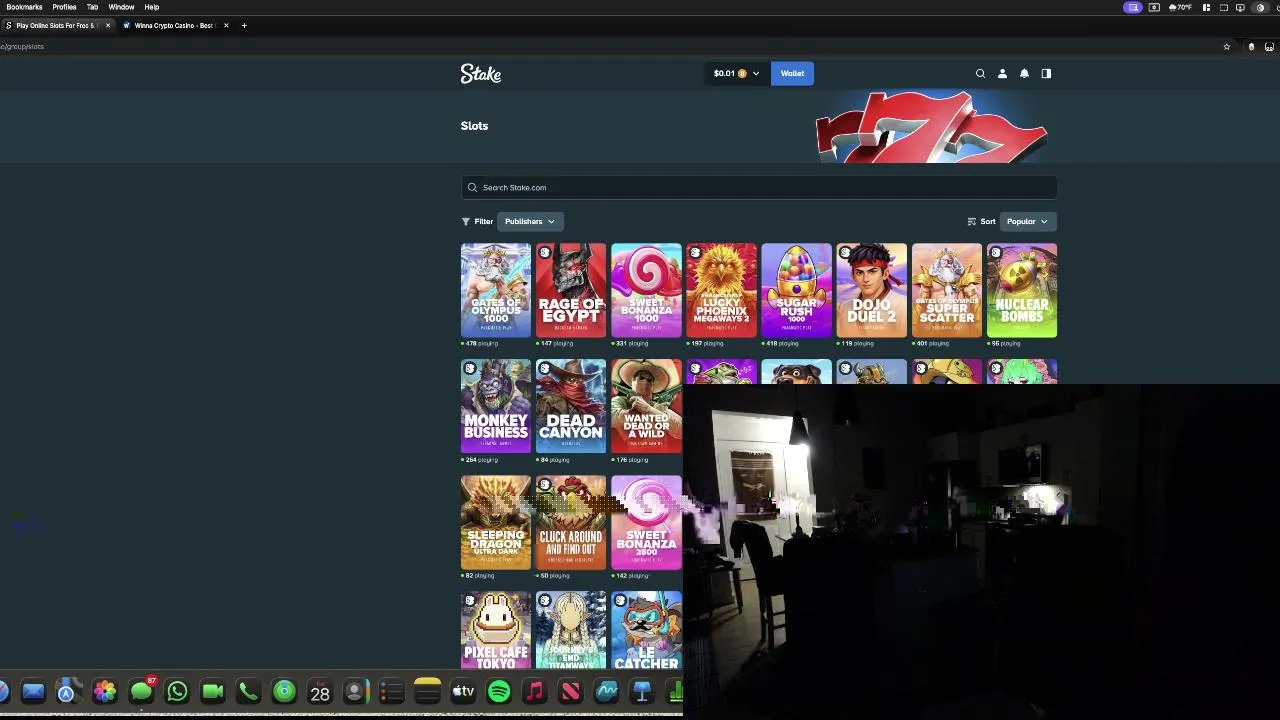Open Lucky Phoenix Megaways 2 slot
Image resolution: width=1280 pixels, height=720 pixels.
point(721,290)
